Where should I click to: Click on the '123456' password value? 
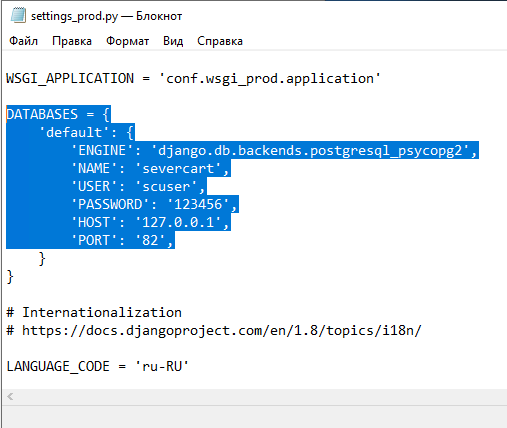198,204
